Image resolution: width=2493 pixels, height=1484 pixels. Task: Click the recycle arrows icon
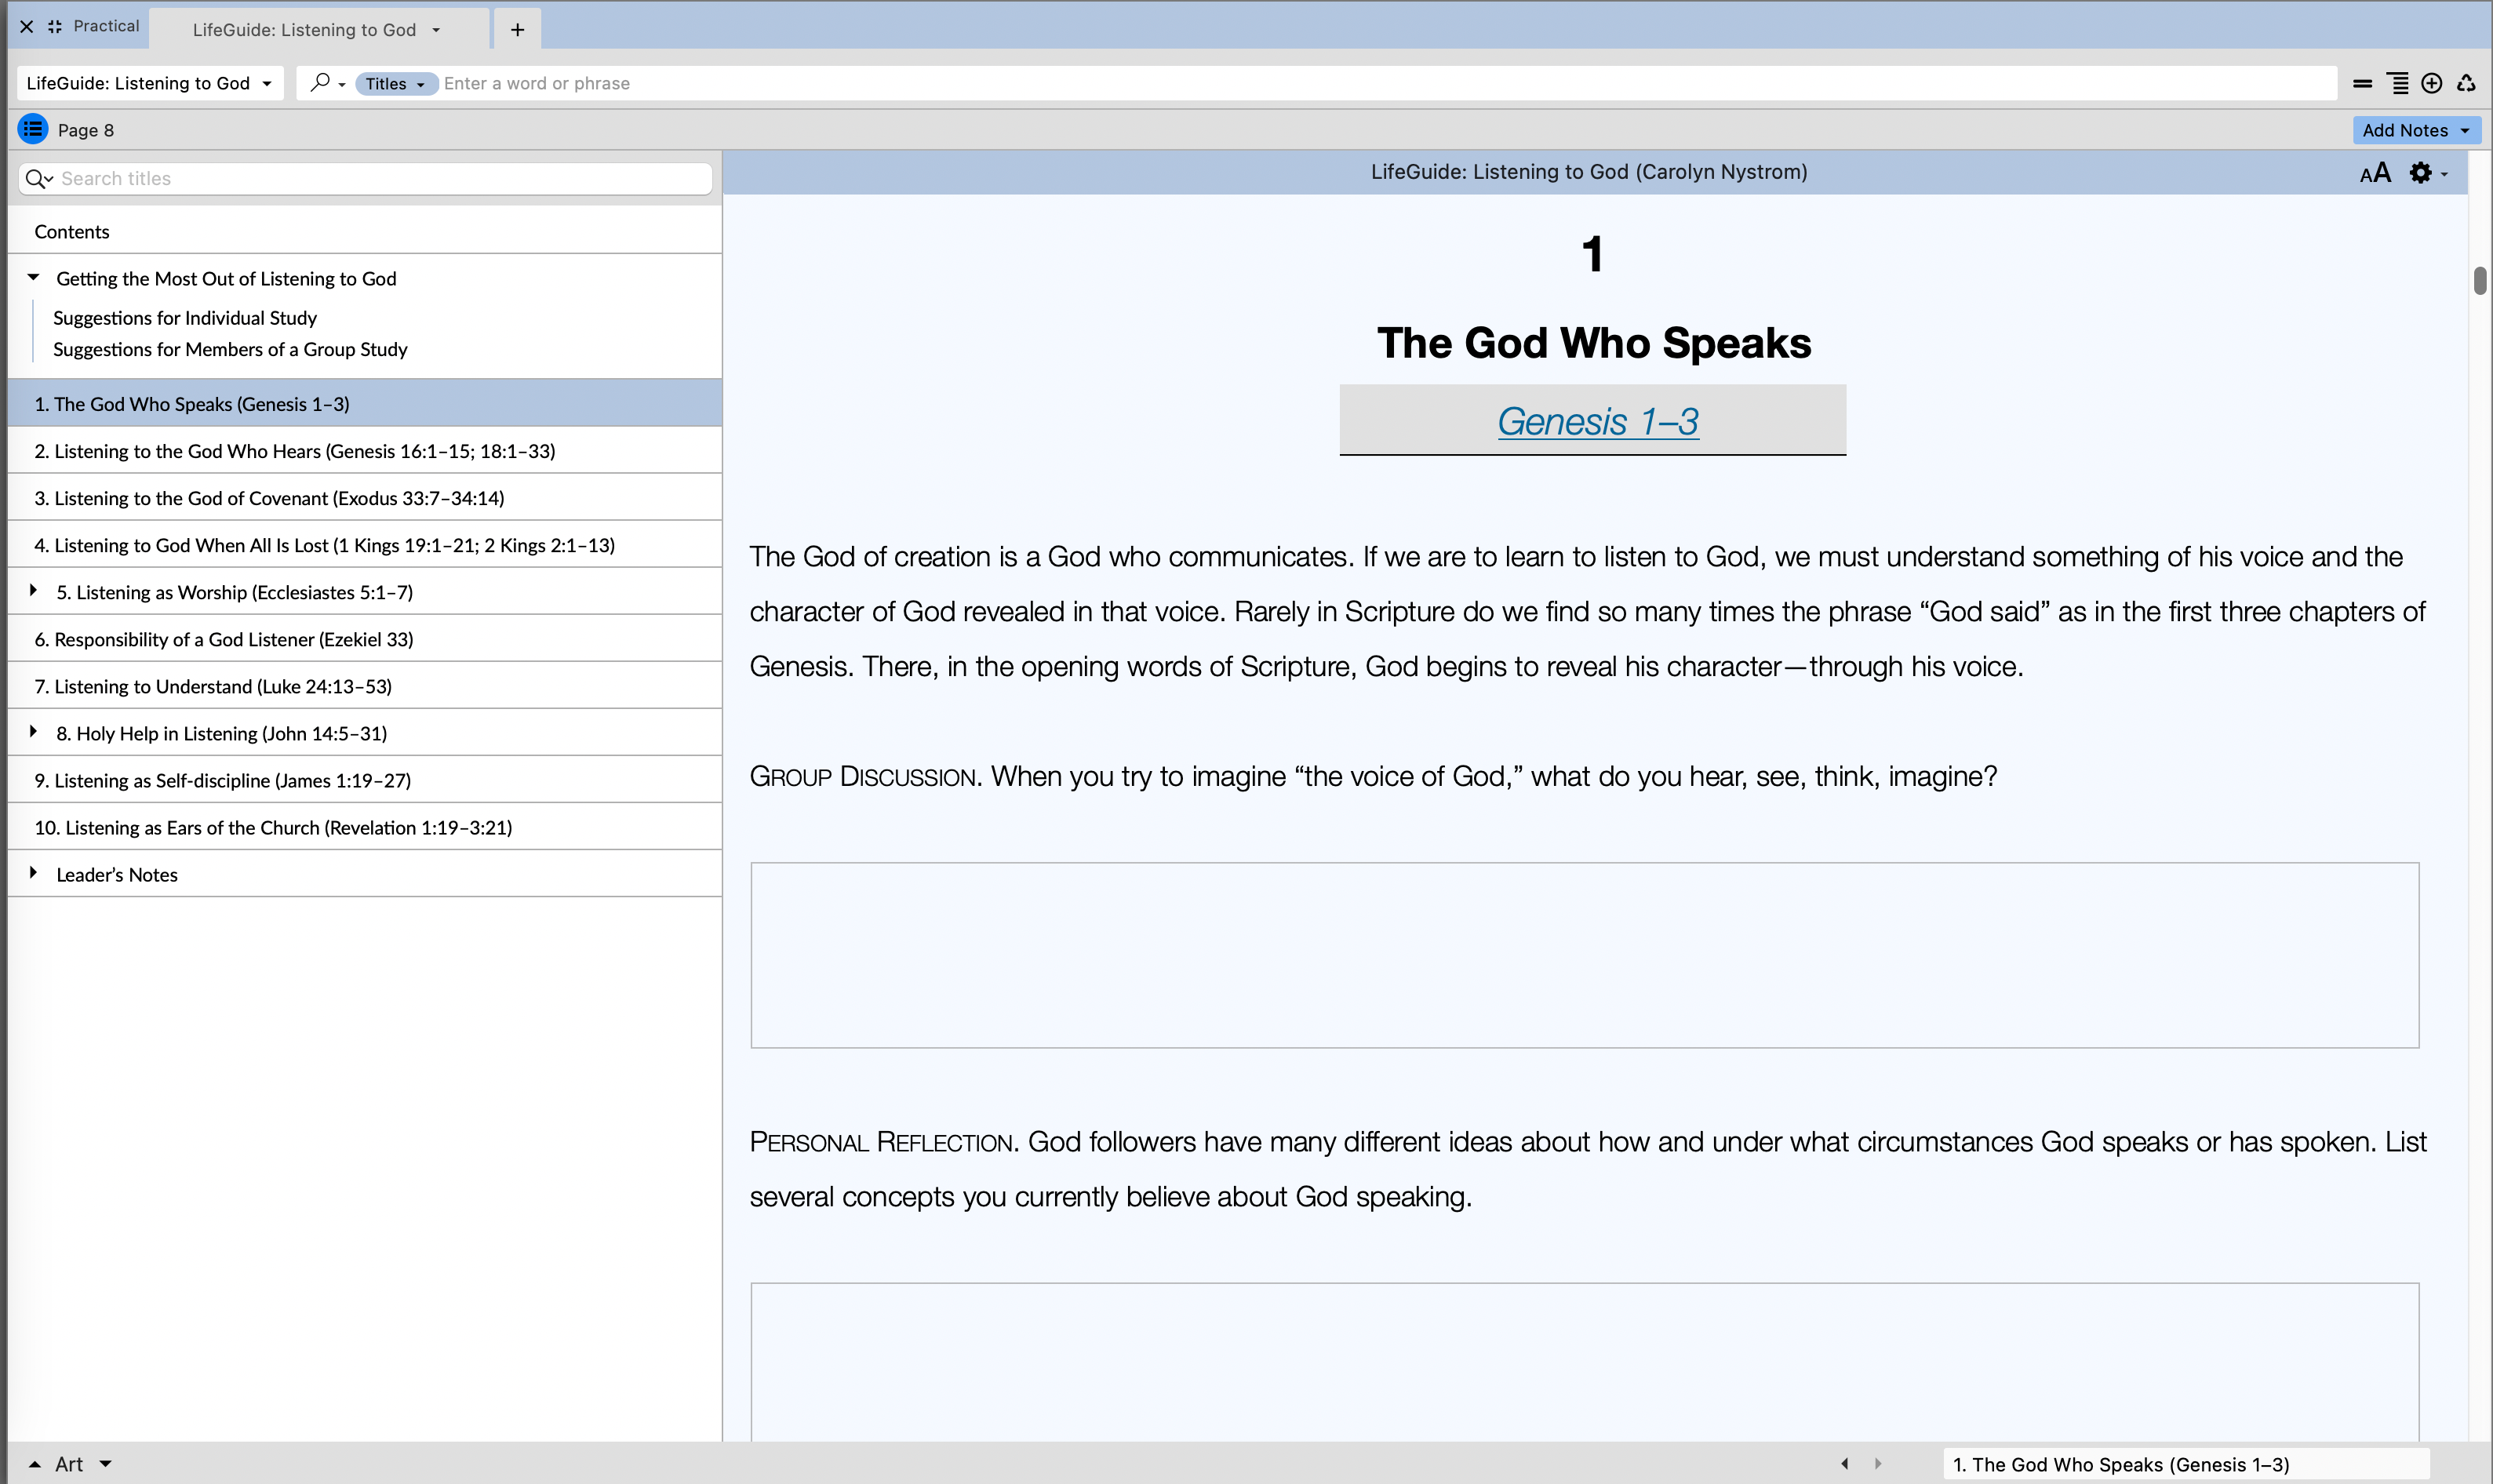2466,84
